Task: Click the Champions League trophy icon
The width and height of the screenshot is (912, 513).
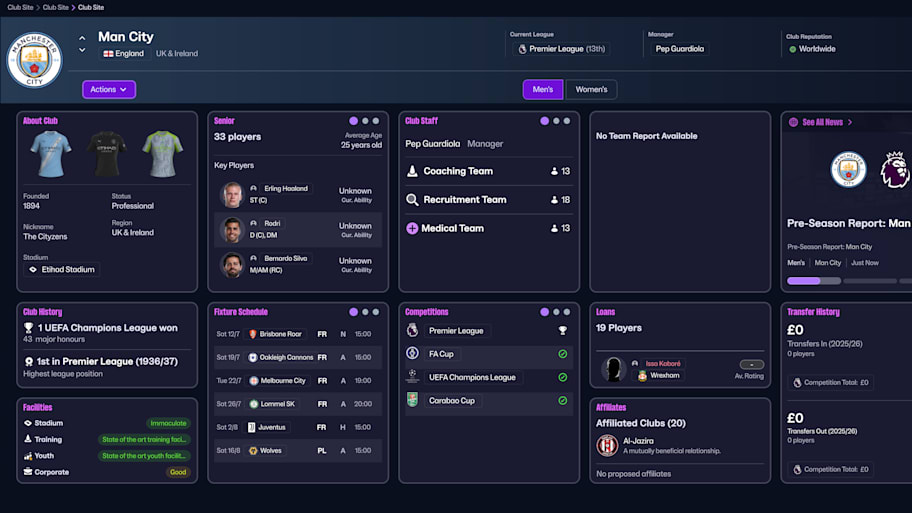Action: [x=28, y=328]
